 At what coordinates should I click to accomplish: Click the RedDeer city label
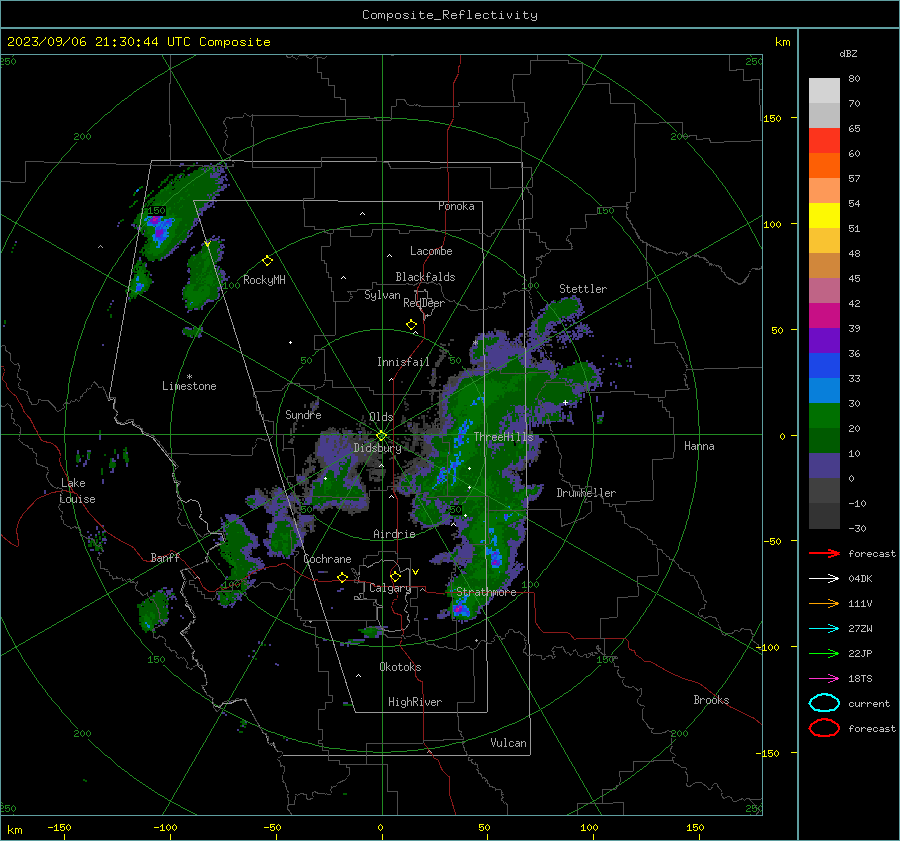pos(424,303)
